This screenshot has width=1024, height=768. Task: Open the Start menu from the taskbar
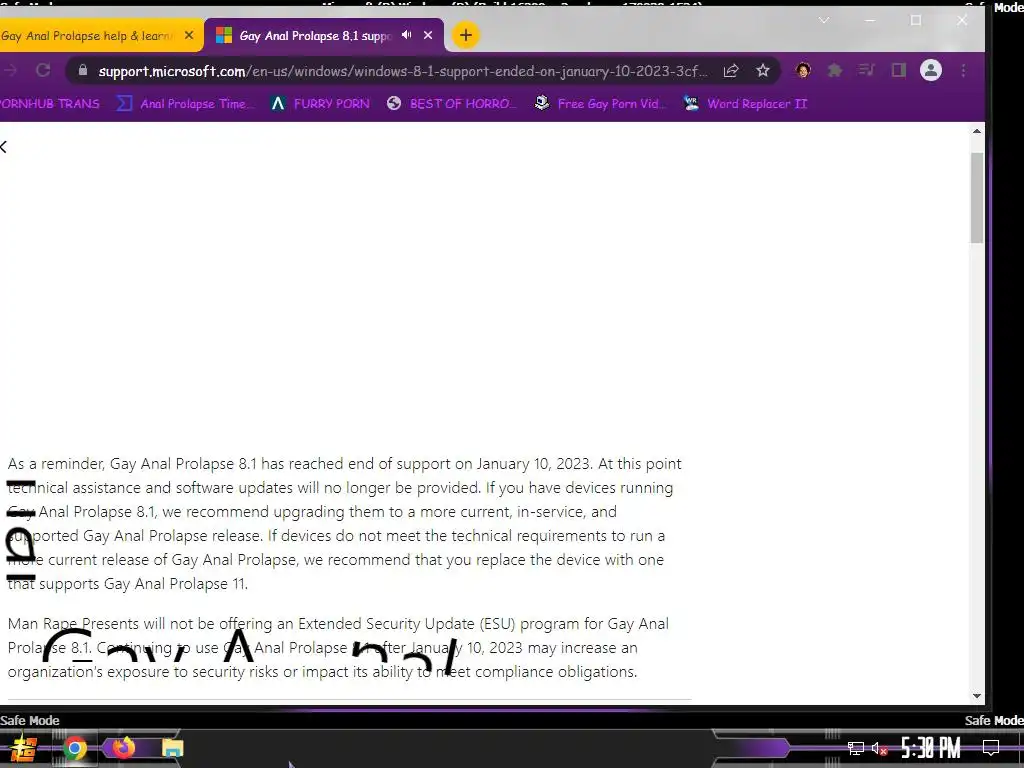(24, 748)
